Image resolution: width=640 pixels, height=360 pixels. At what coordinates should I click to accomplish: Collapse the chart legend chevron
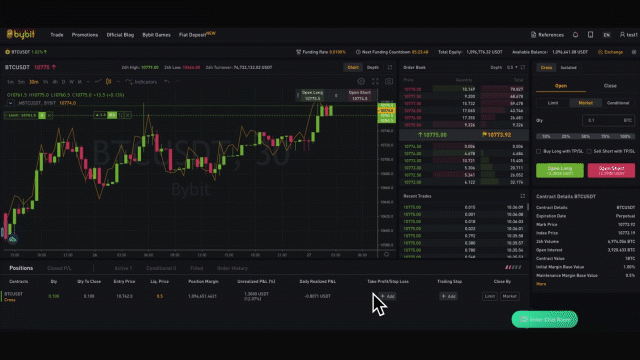10,103
